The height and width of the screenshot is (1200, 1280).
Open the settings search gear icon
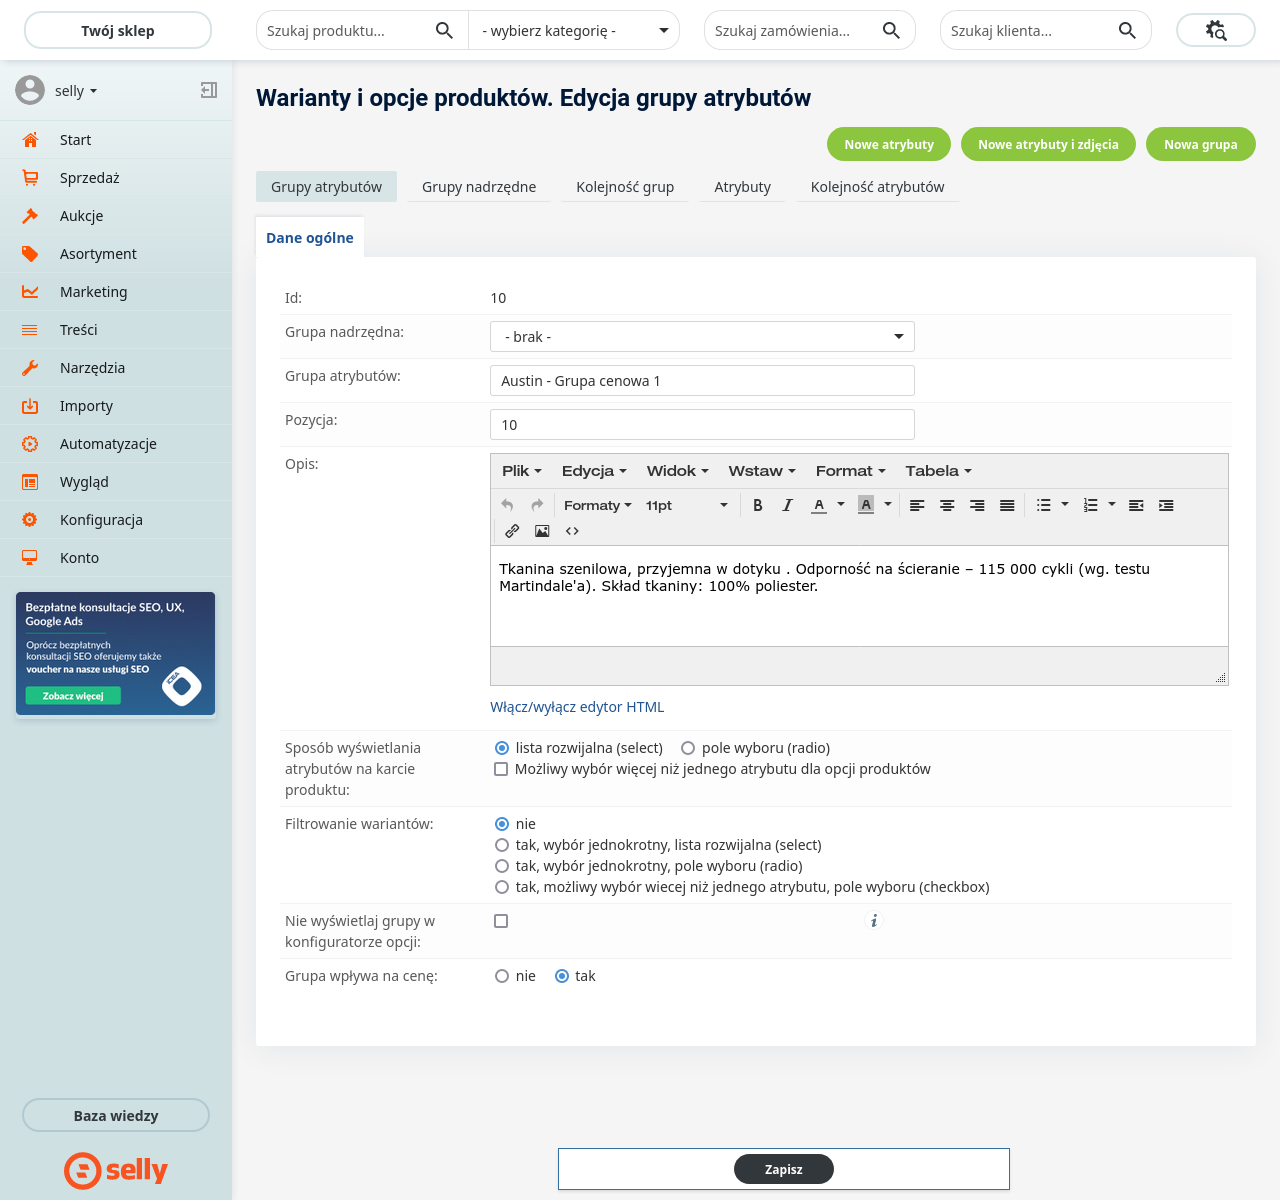(1215, 31)
